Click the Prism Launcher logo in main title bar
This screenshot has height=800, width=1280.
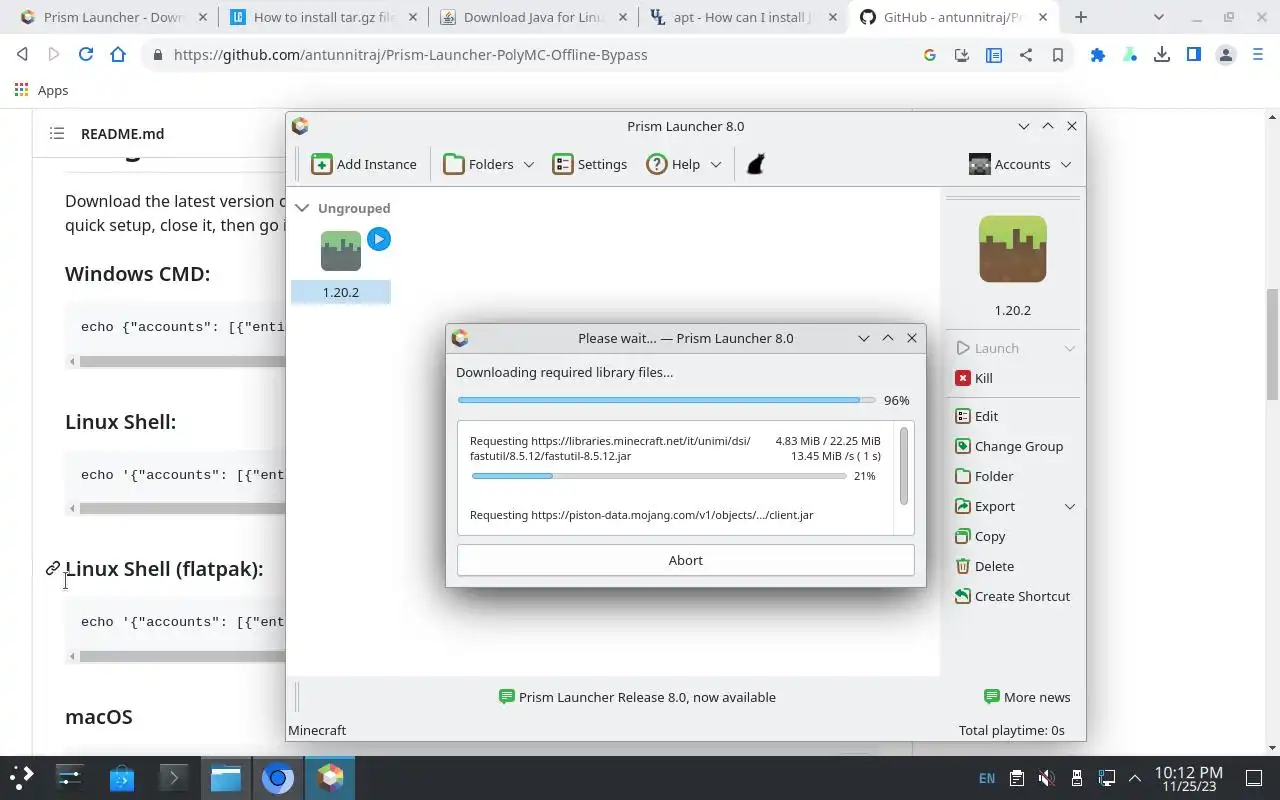click(x=300, y=126)
